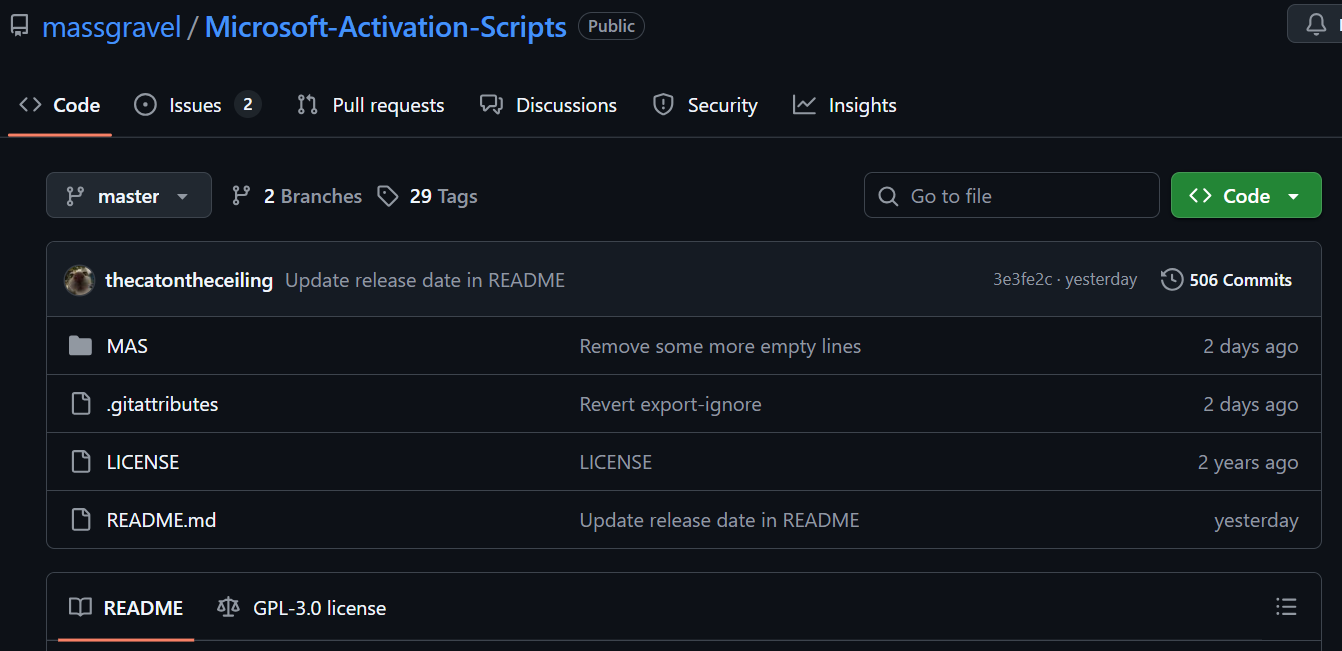Click the Go to file search field

[x=1010, y=195]
